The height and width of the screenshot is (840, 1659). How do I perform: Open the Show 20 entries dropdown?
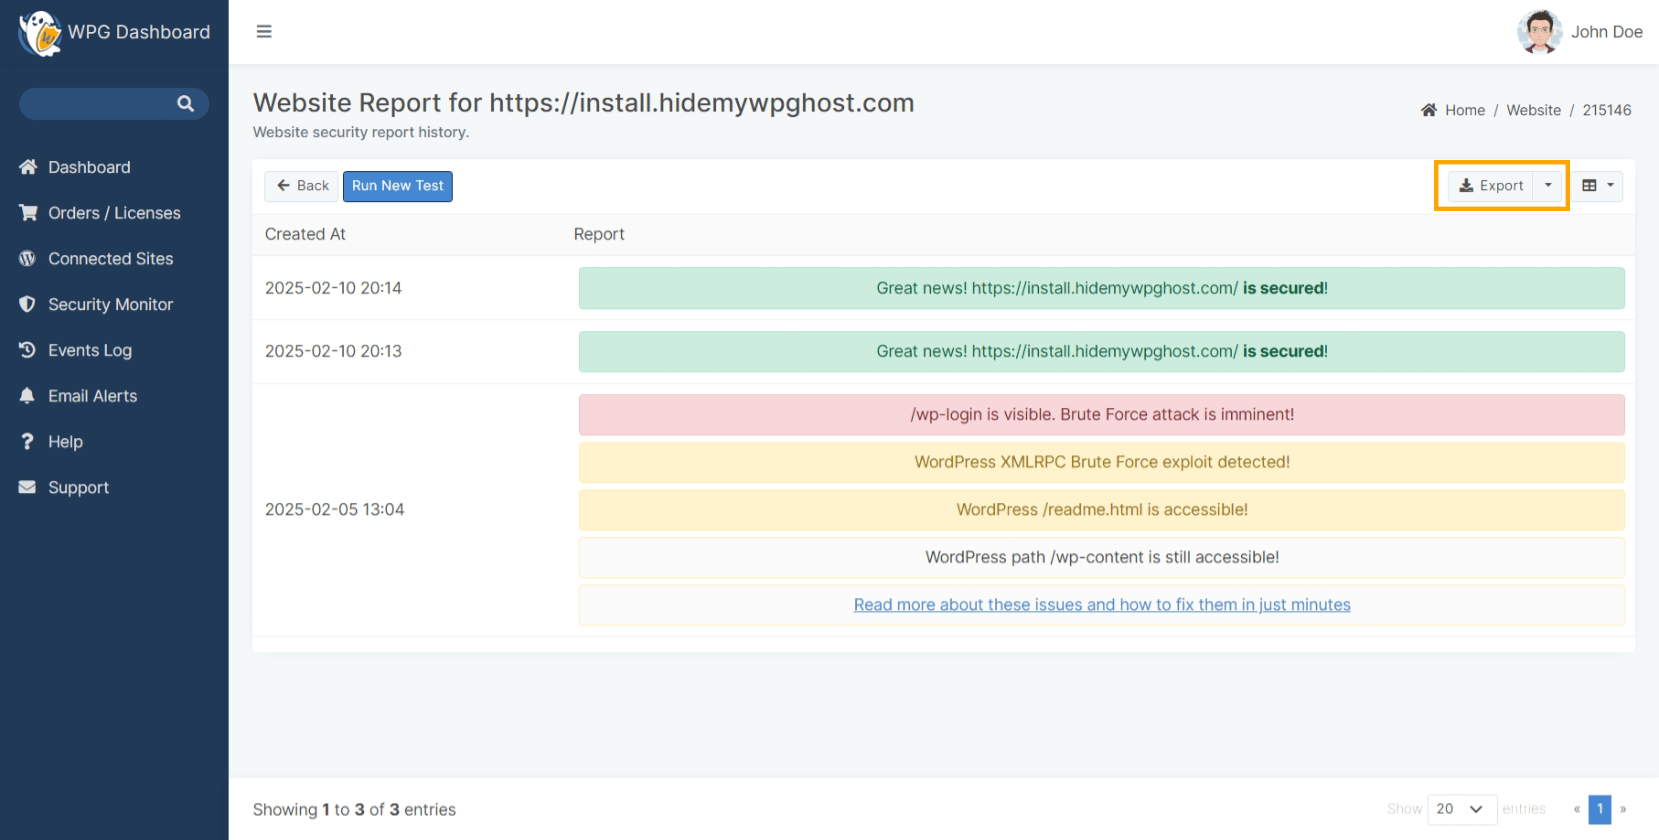coord(1461,809)
